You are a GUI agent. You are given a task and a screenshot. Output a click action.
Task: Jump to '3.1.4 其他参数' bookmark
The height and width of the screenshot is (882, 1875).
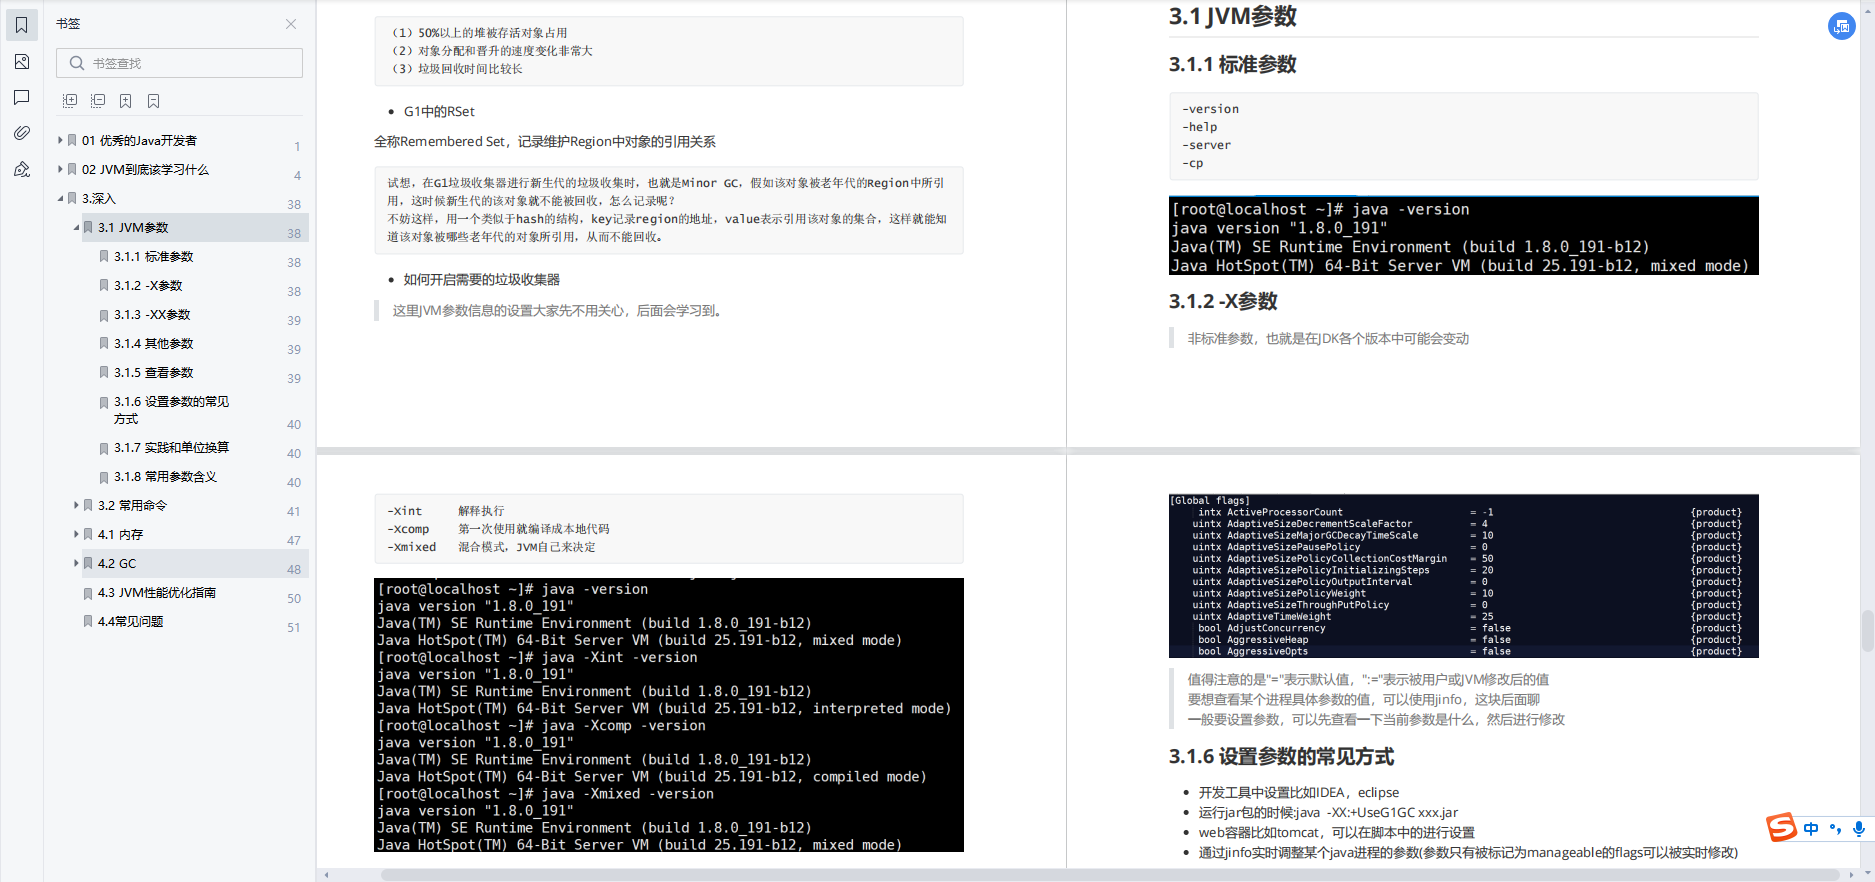(x=153, y=344)
